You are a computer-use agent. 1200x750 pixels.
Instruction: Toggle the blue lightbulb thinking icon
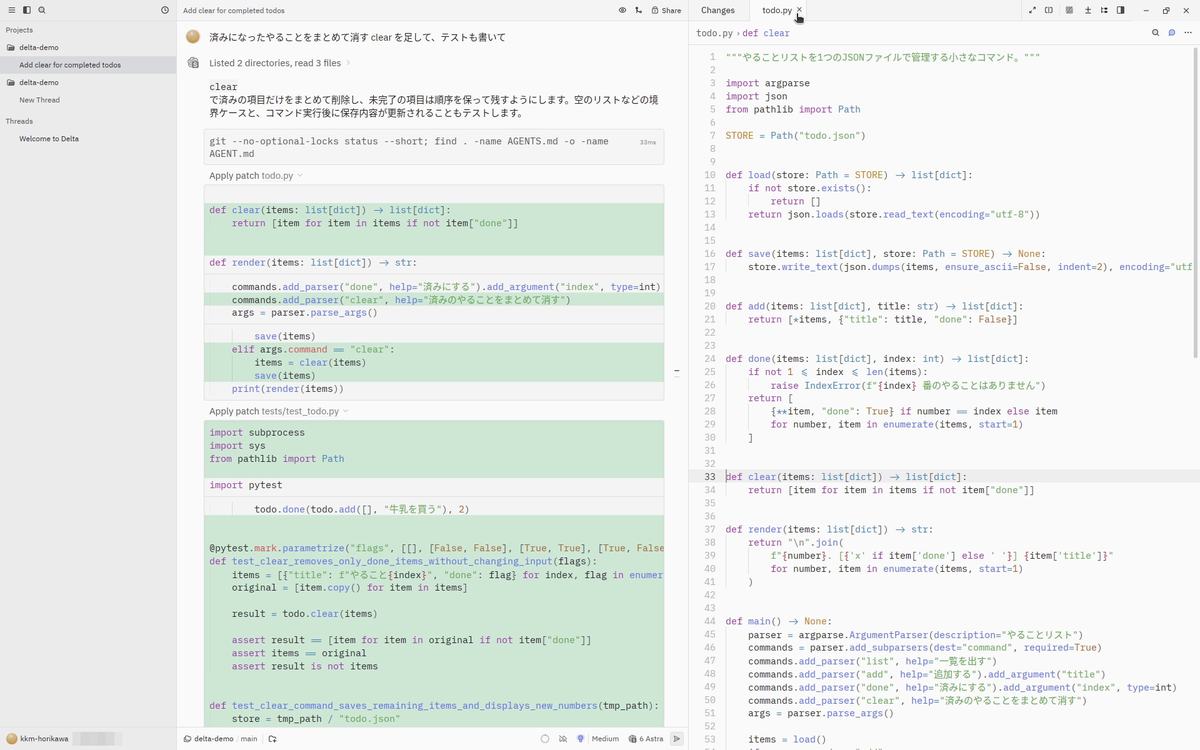tap(580, 739)
